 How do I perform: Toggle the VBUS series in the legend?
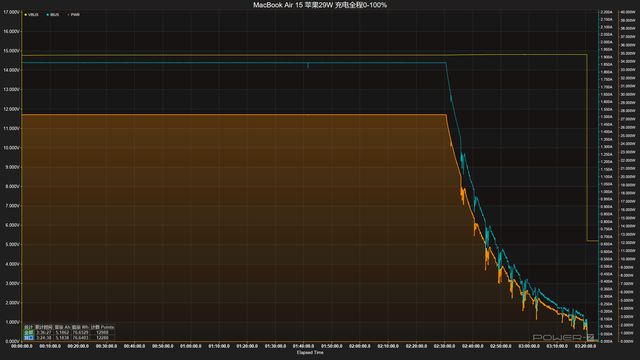click(x=32, y=15)
